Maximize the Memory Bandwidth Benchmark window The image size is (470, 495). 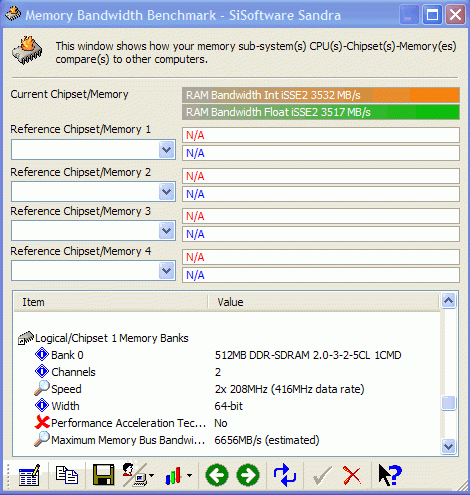[x=432, y=15]
